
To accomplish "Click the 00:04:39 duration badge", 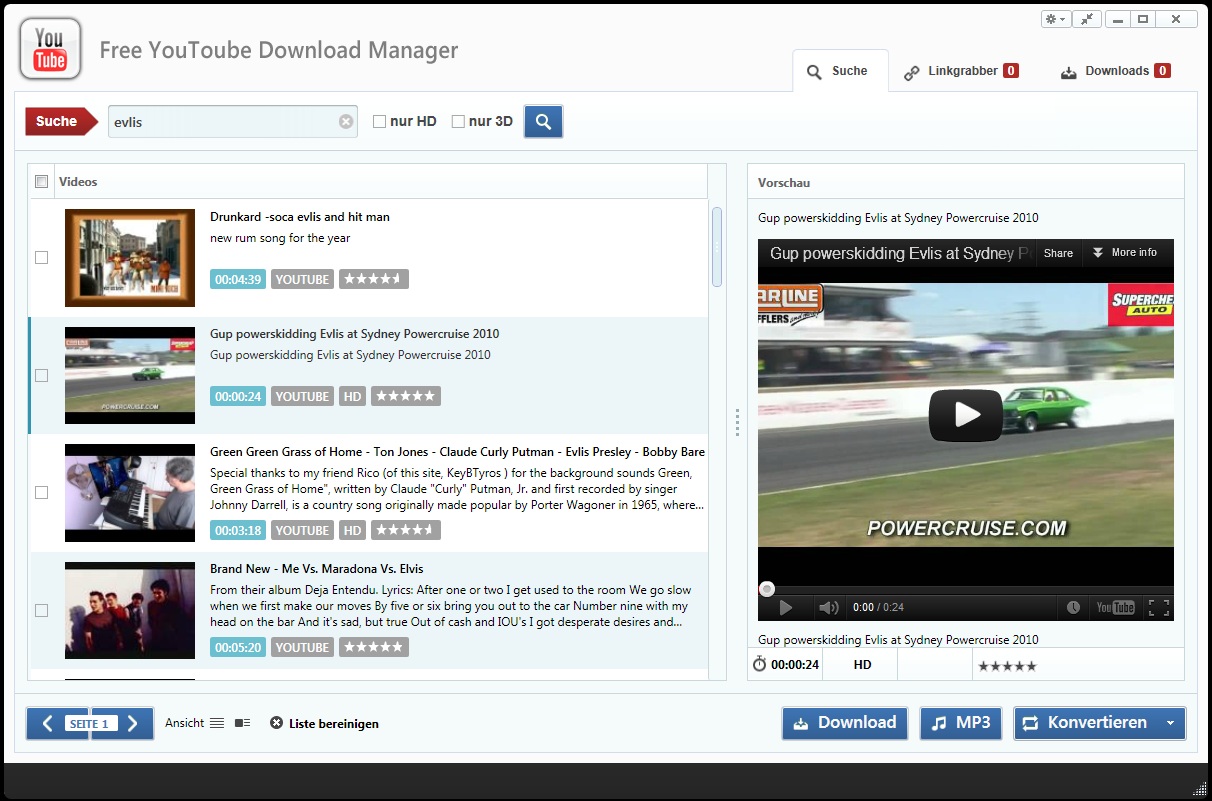I will (x=238, y=279).
